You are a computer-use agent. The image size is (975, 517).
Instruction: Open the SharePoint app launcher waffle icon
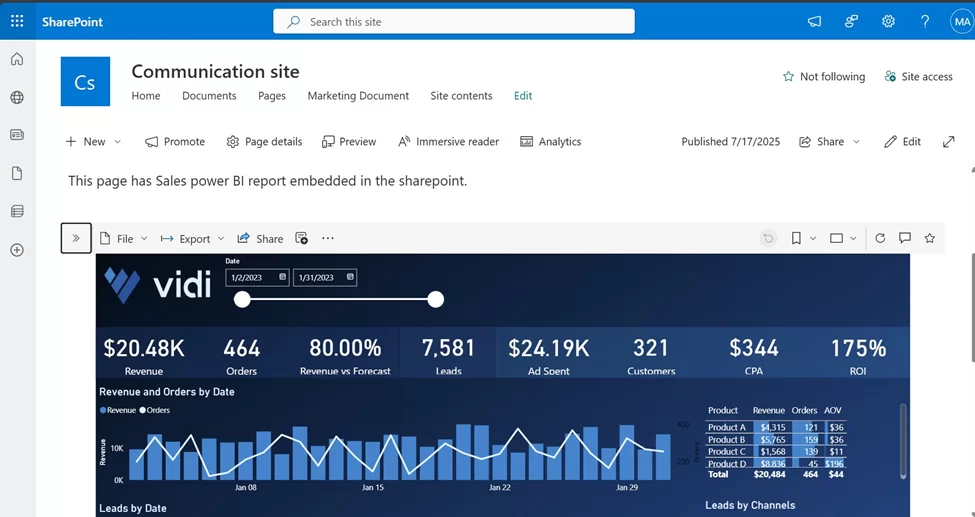click(x=17, y=21)
